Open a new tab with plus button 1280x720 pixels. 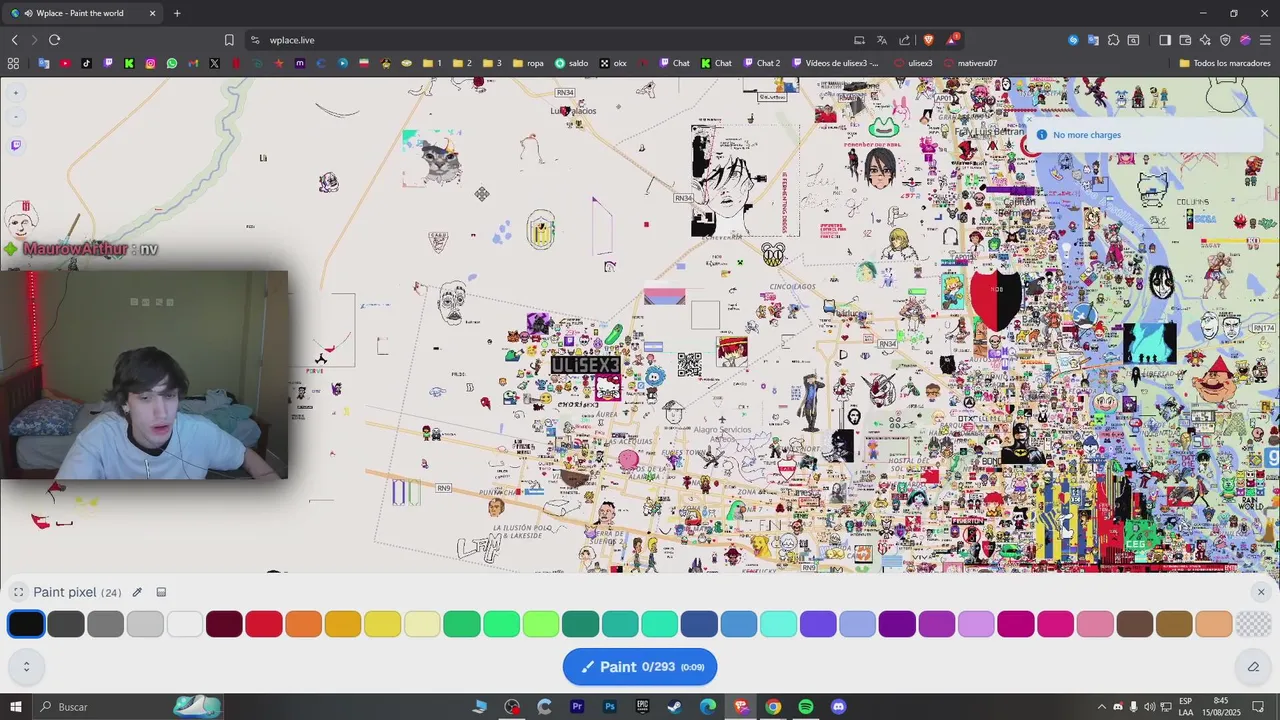click(x=177, y=13)
